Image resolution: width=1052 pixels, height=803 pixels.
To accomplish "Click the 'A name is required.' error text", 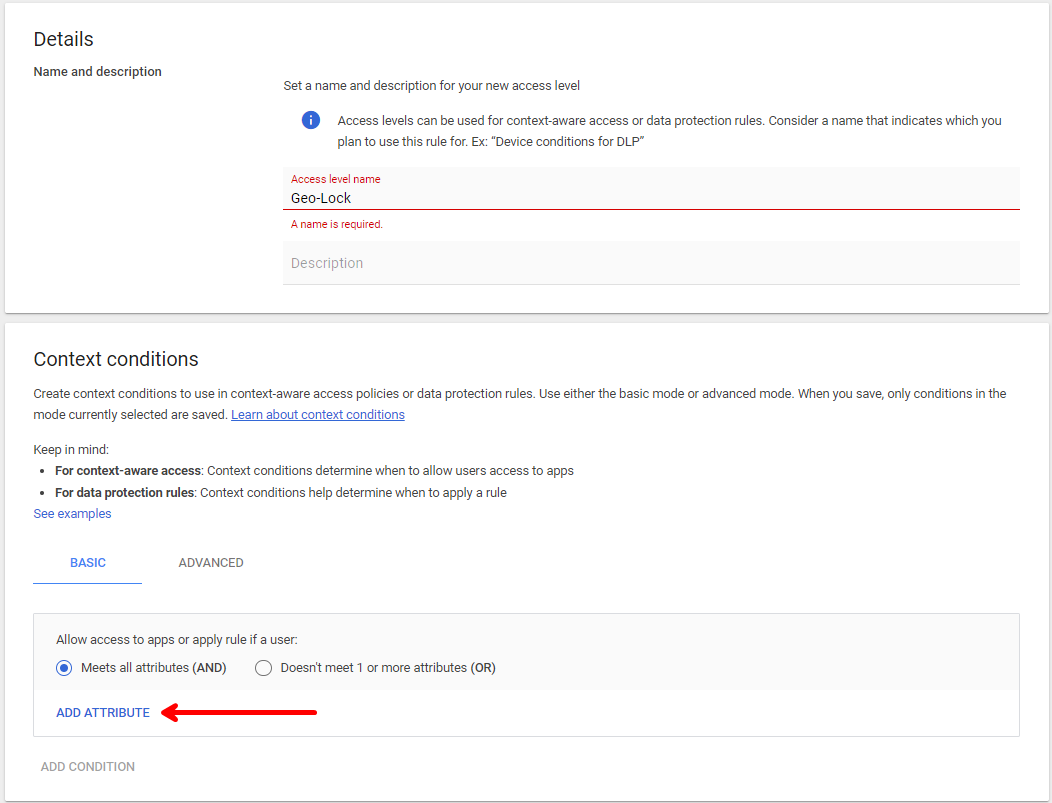I will click(337, 224).
